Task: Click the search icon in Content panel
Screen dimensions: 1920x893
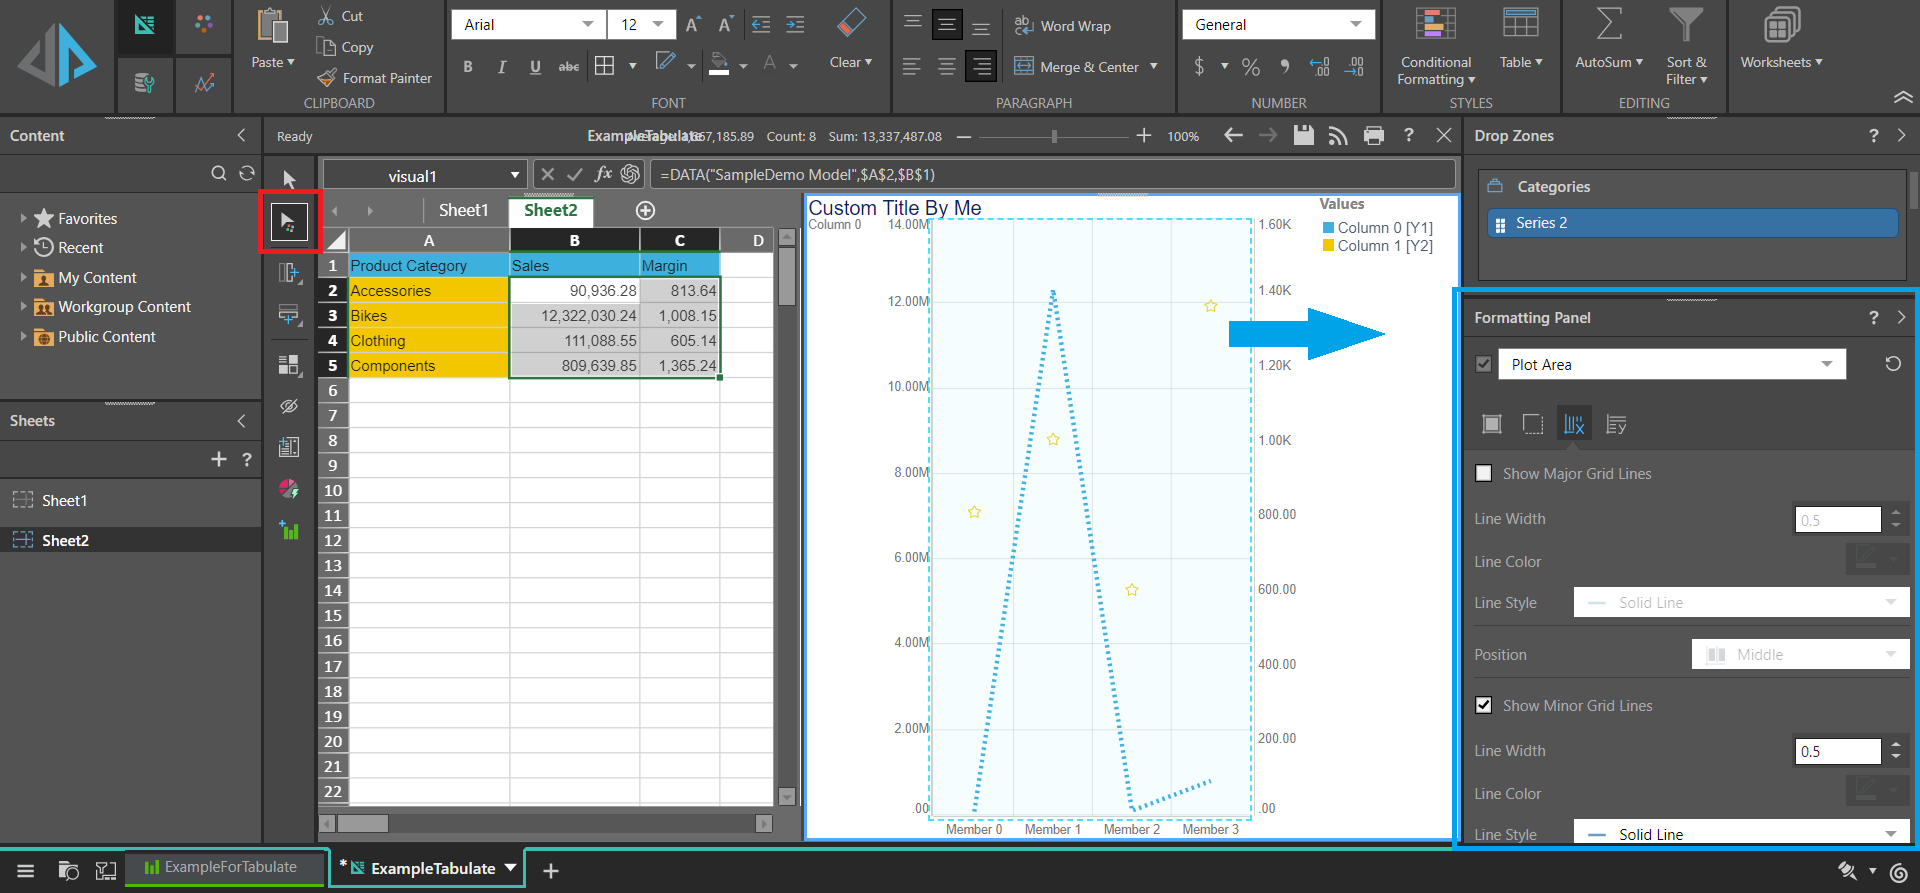Action: coord(218,174)
